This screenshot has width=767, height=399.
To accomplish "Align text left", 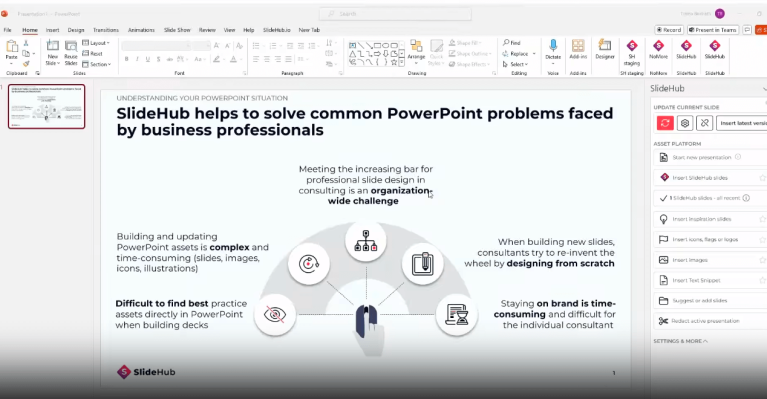I will point(256,59).
